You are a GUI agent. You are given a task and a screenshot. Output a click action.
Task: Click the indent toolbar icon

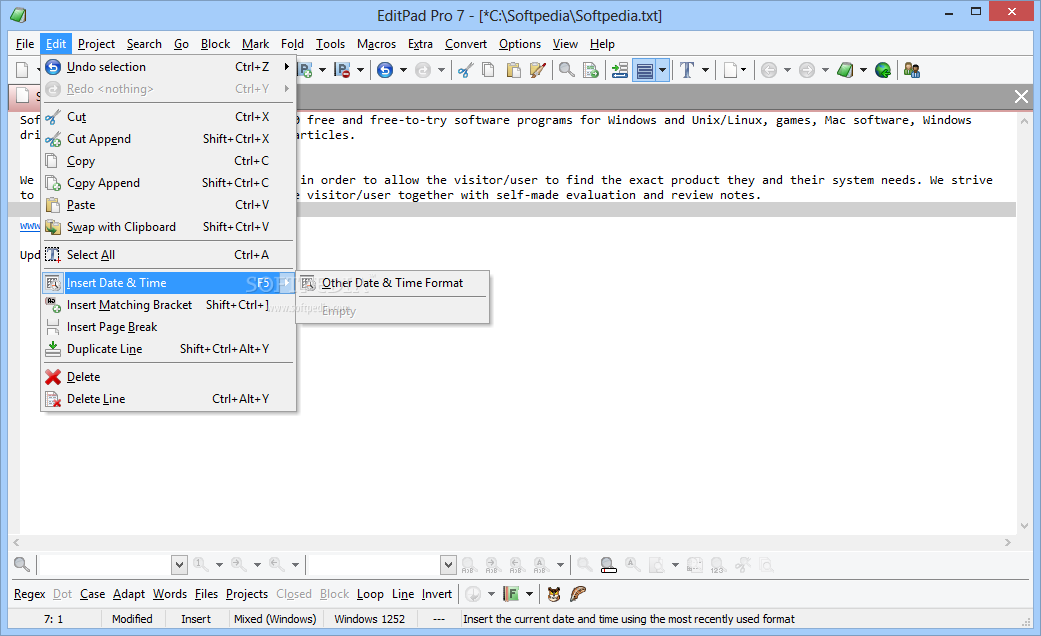point(619,70)
